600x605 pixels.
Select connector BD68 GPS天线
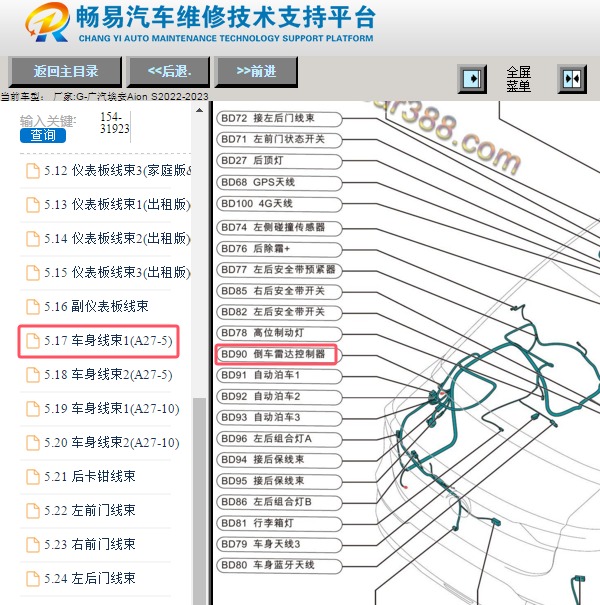pos(279,183)
